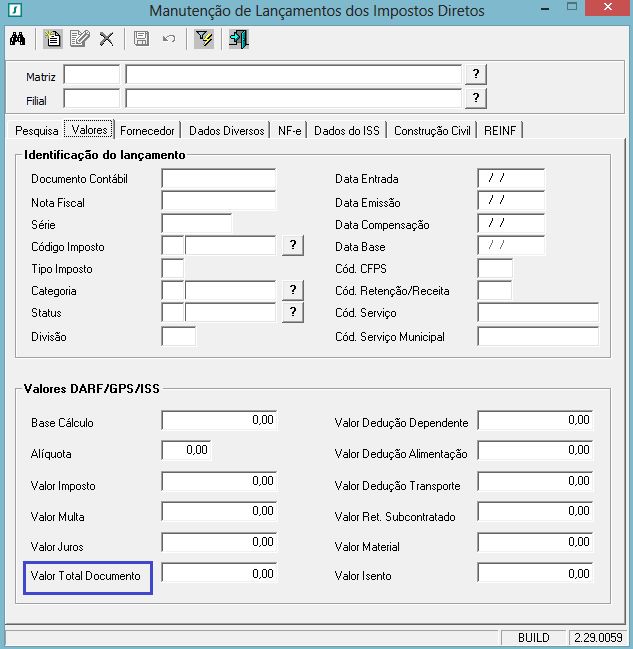Image resolution: width=633 pixels, height=649 pixels.
Task: Select the Construção Civil tab
Action: pos(434,130)
